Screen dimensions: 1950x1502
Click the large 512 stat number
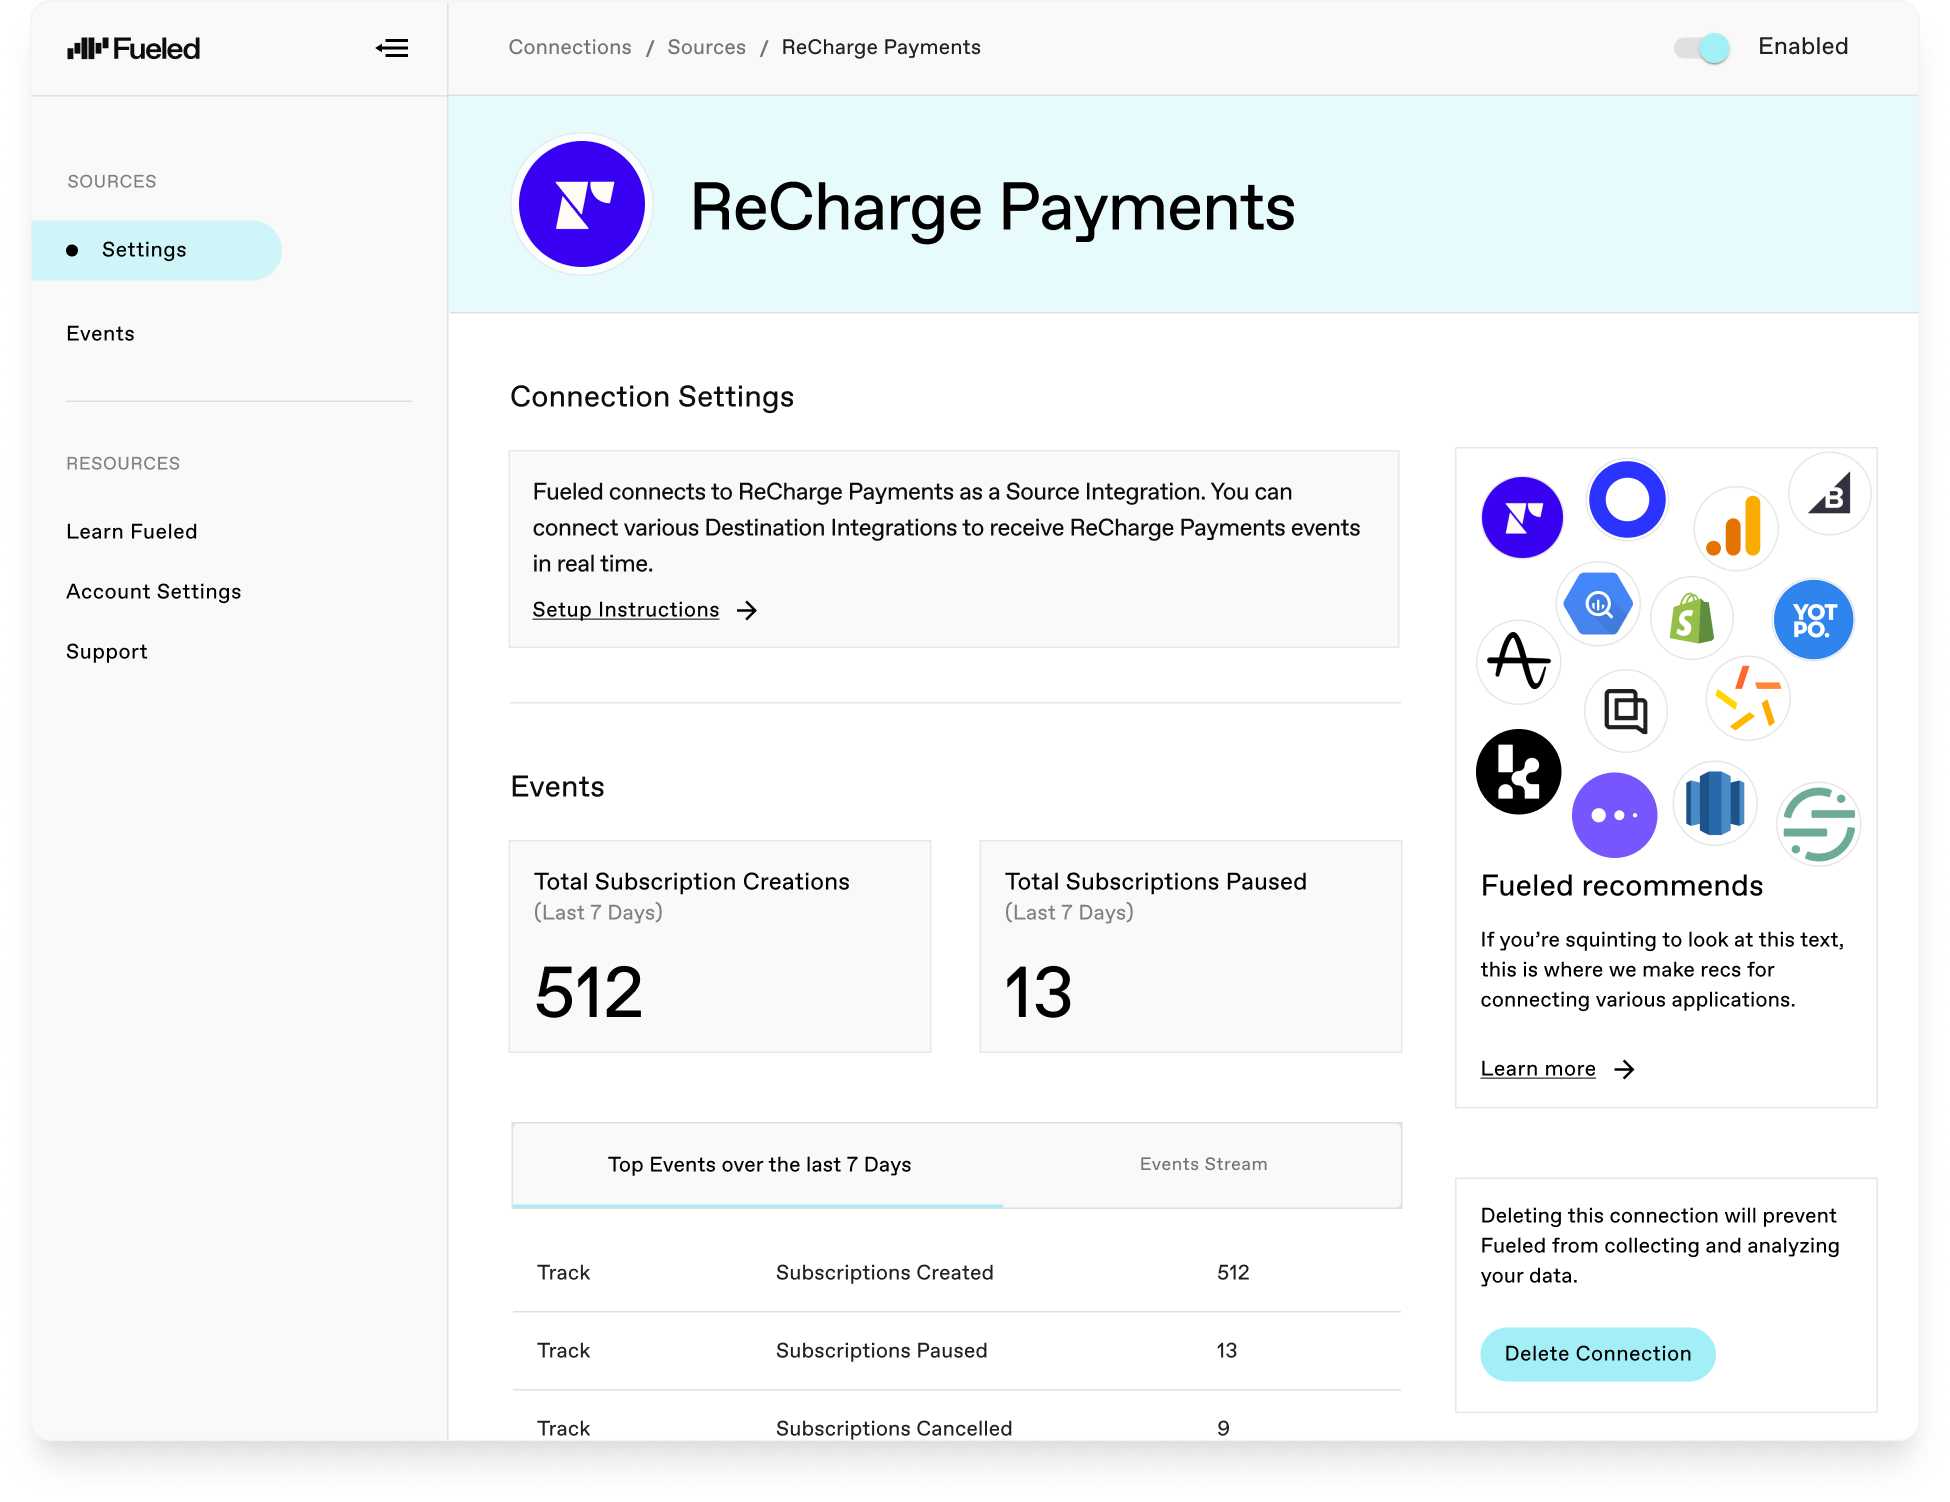[x=589, y=993]
